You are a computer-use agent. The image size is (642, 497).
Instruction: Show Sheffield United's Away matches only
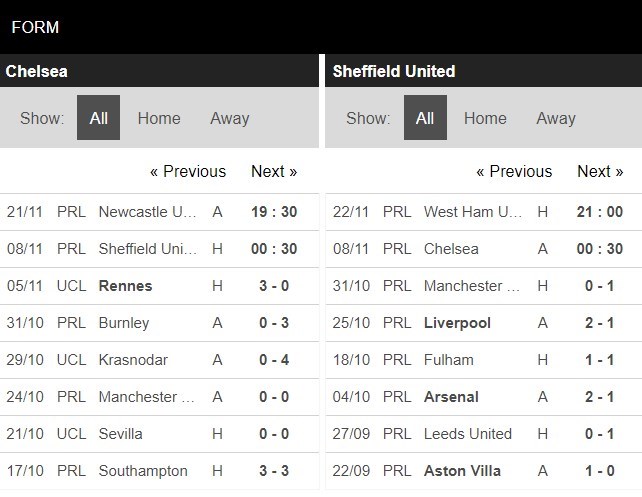[x=555, y=118]
